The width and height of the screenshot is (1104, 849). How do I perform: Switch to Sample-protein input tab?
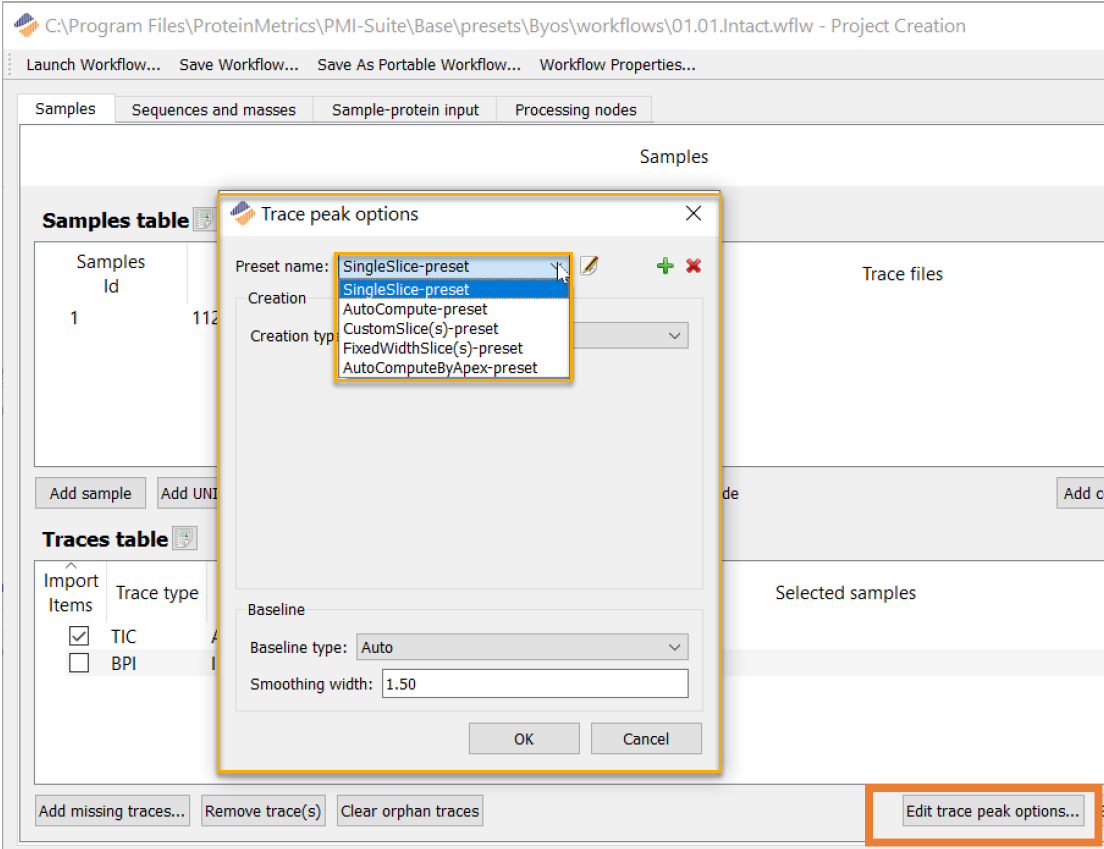coord(405,110)
